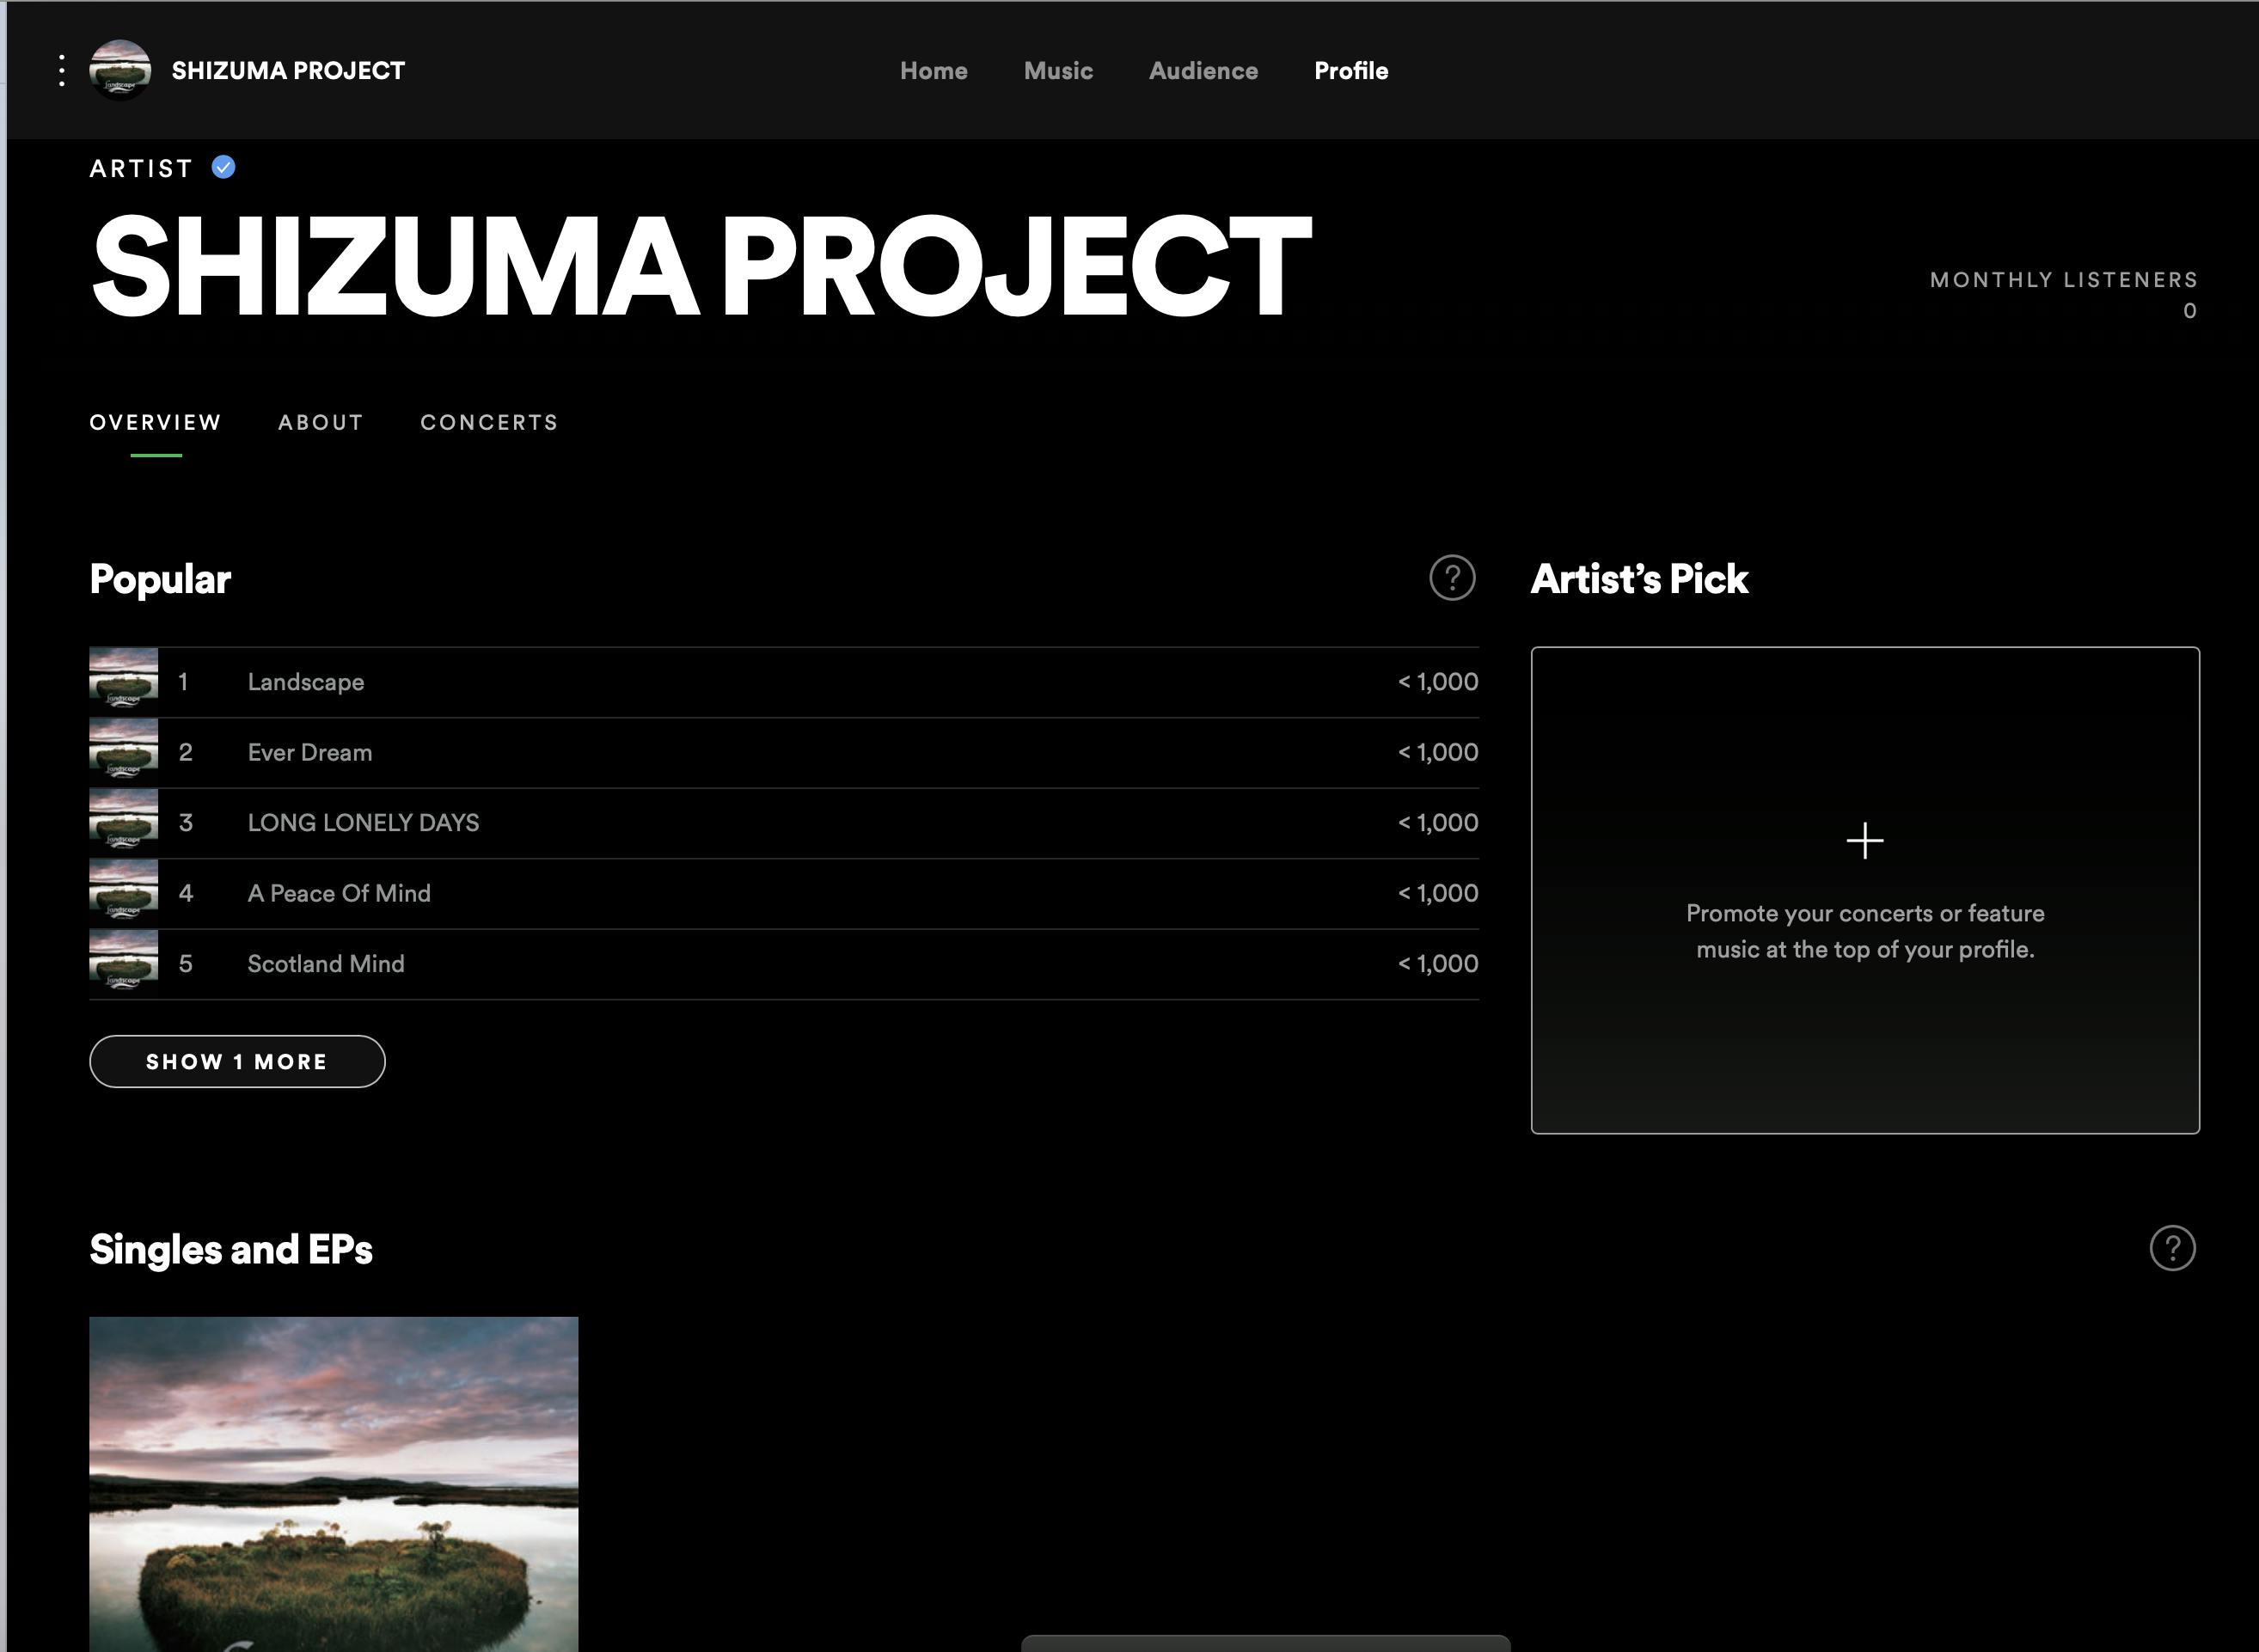
Task: Click the SHIZUMA PROJECT avatar in header
Action: pos(120,70)
